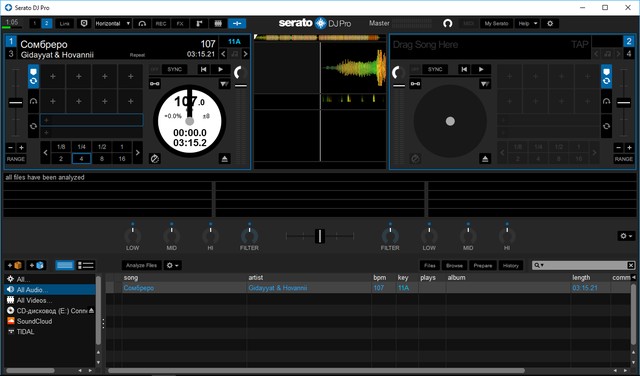Open the Help dropdown menu
This screenshot has height=376, width=640.
527,24
